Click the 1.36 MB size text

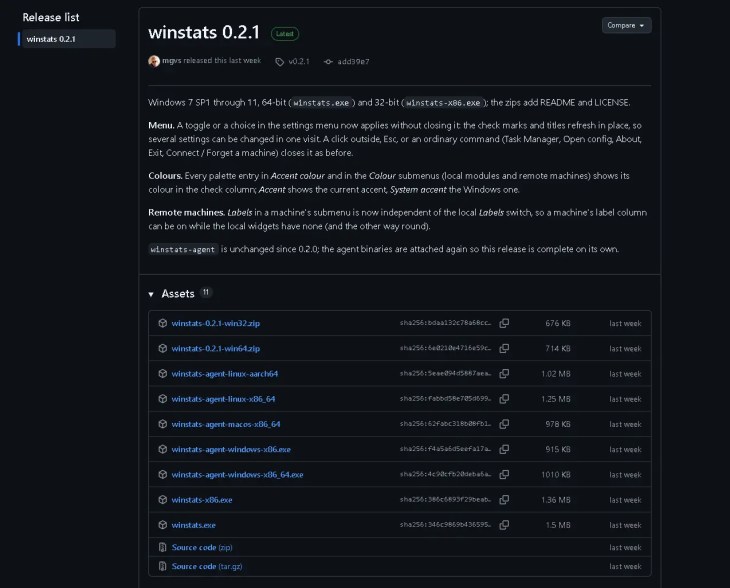pos(556,499)
